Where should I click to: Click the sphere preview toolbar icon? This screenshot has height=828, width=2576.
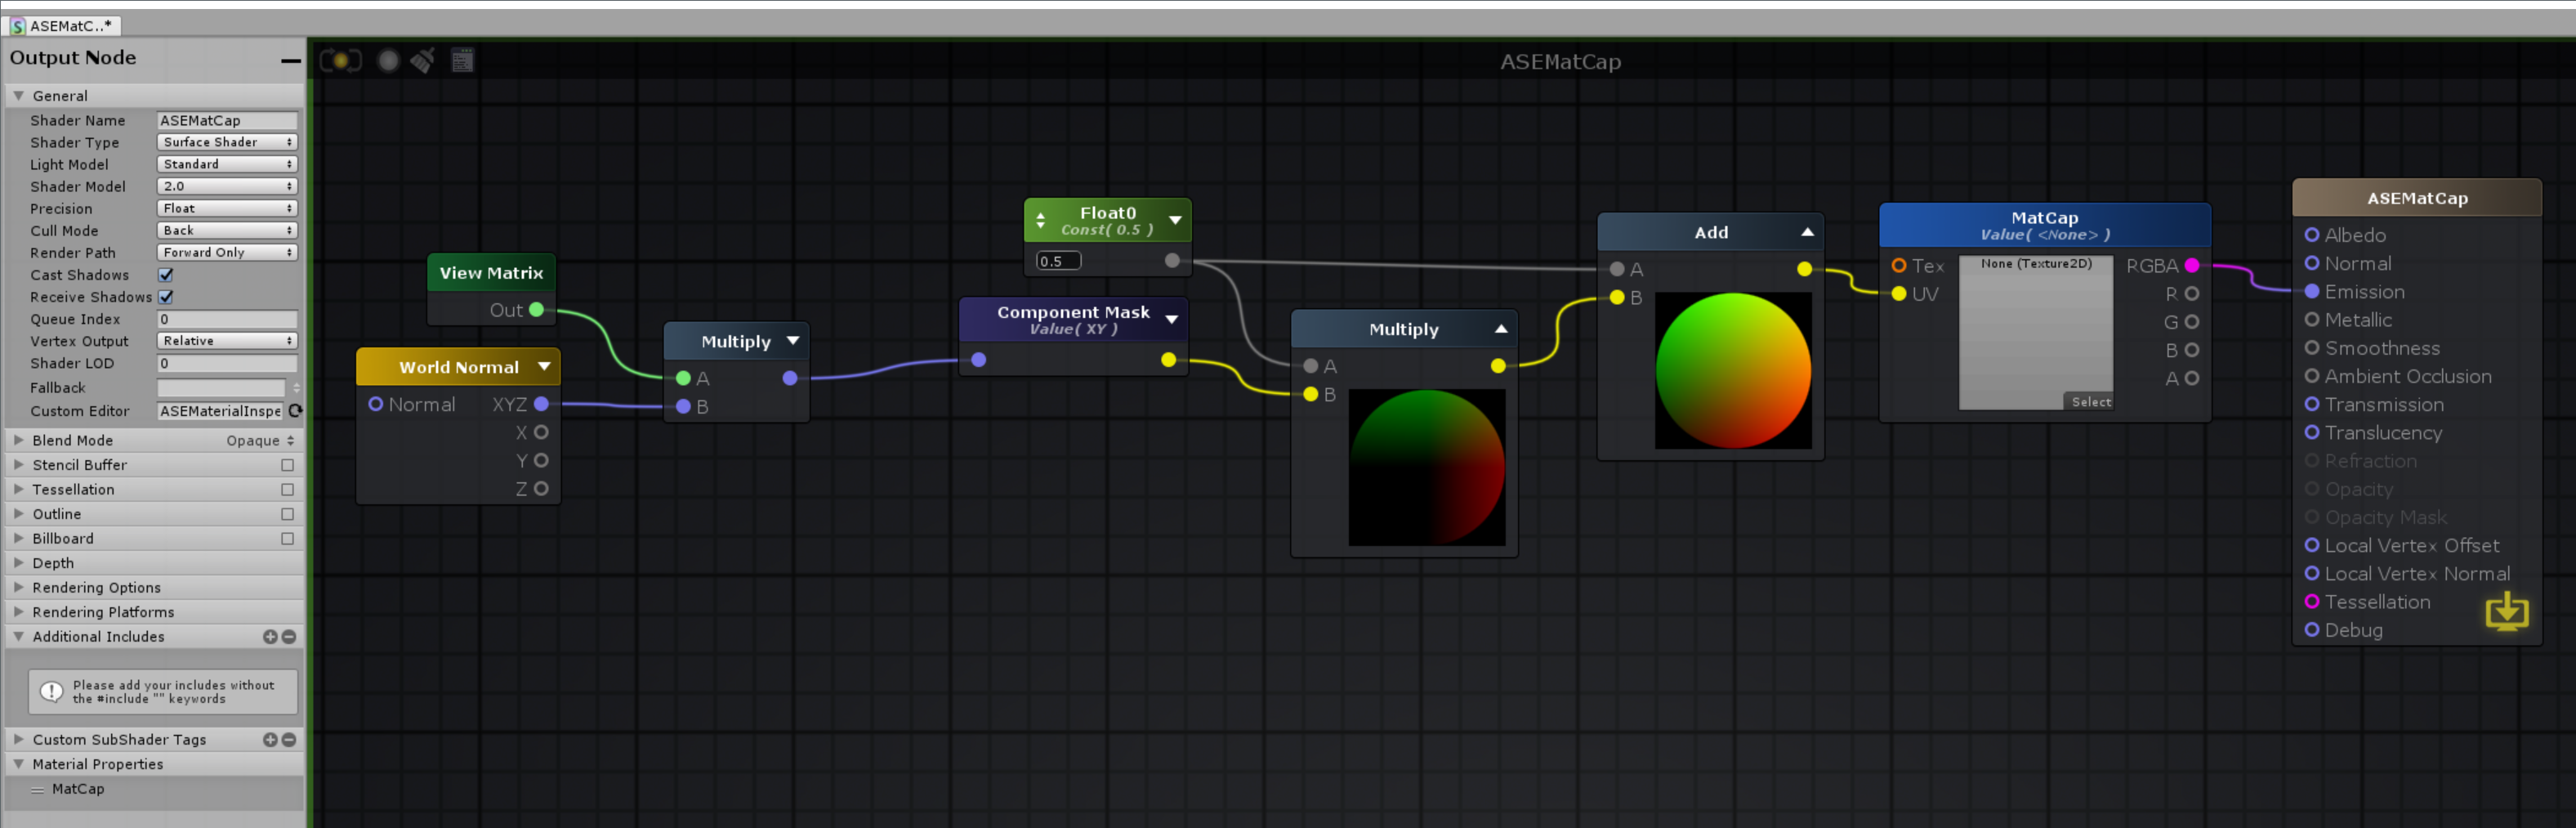[x=388, y=60]
